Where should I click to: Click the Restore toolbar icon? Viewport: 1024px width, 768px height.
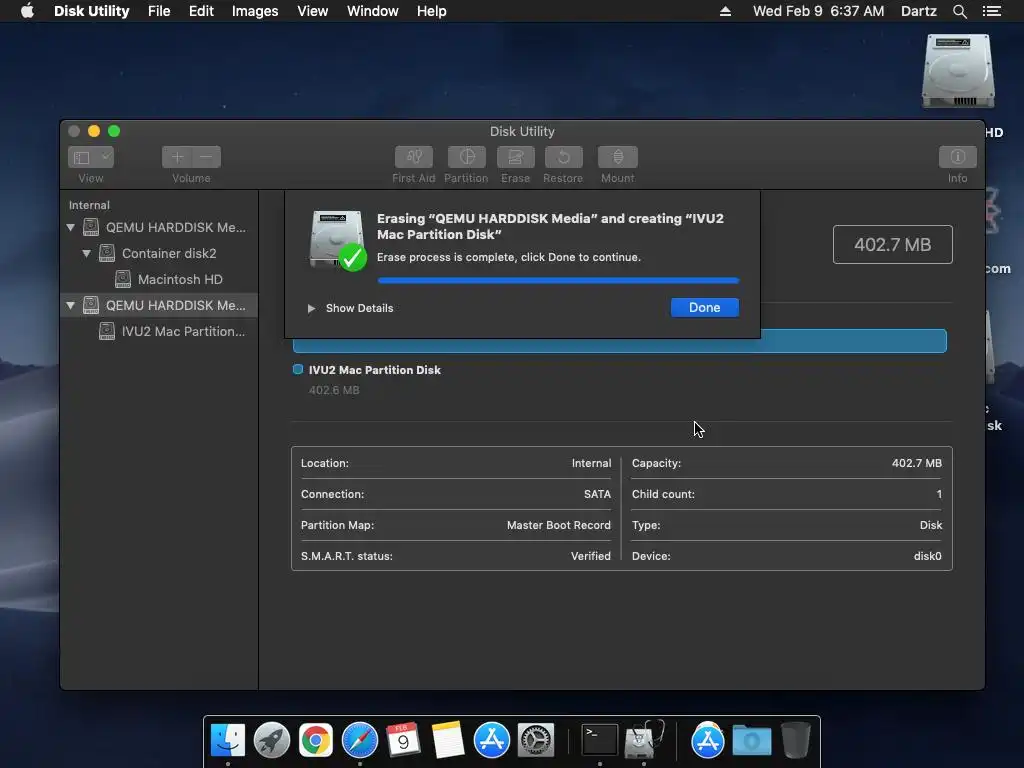pyautogui.click(x=564, y=157)
